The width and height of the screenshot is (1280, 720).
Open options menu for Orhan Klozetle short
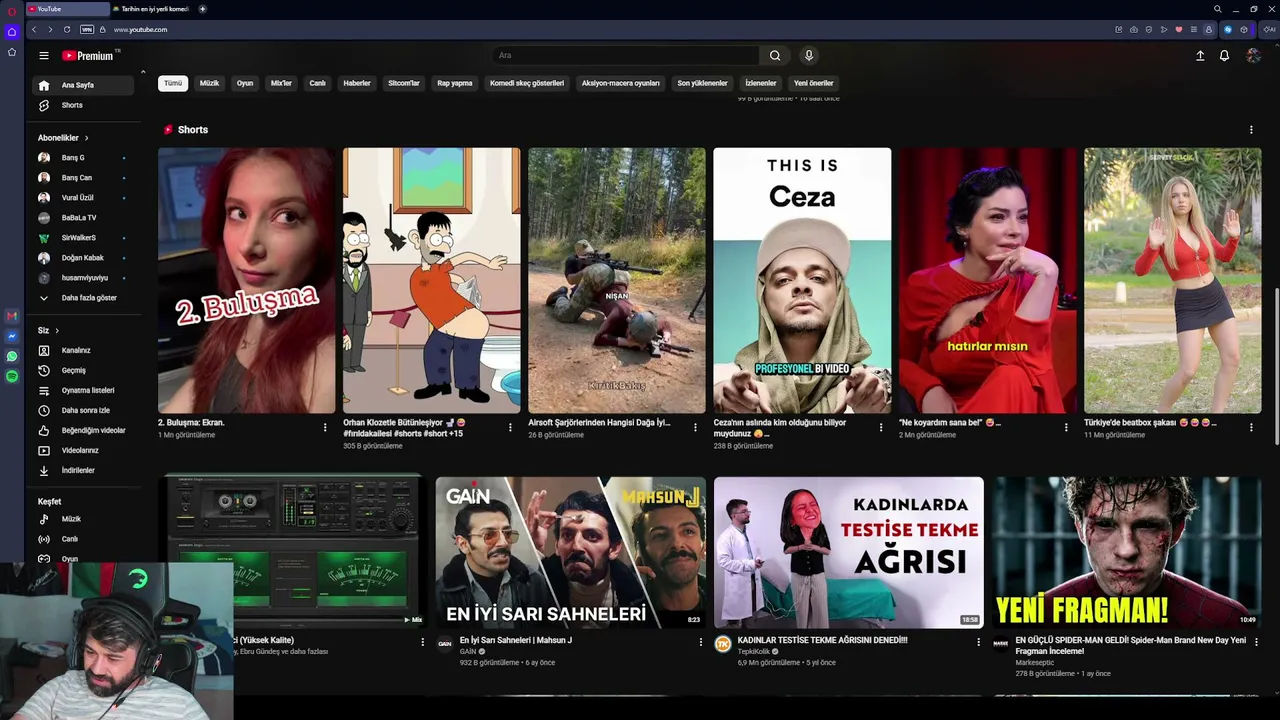pos(510,427)
